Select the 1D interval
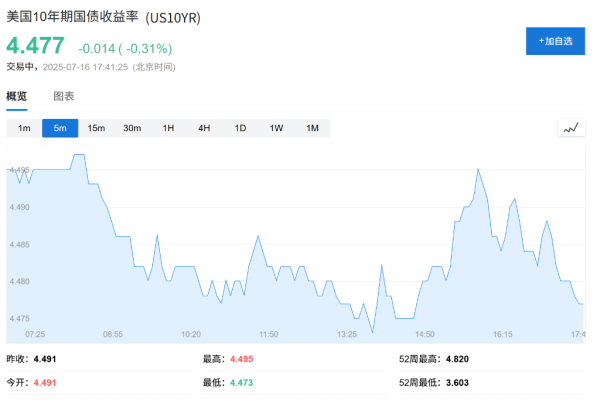600x407 pixels. tap(240, 128)
